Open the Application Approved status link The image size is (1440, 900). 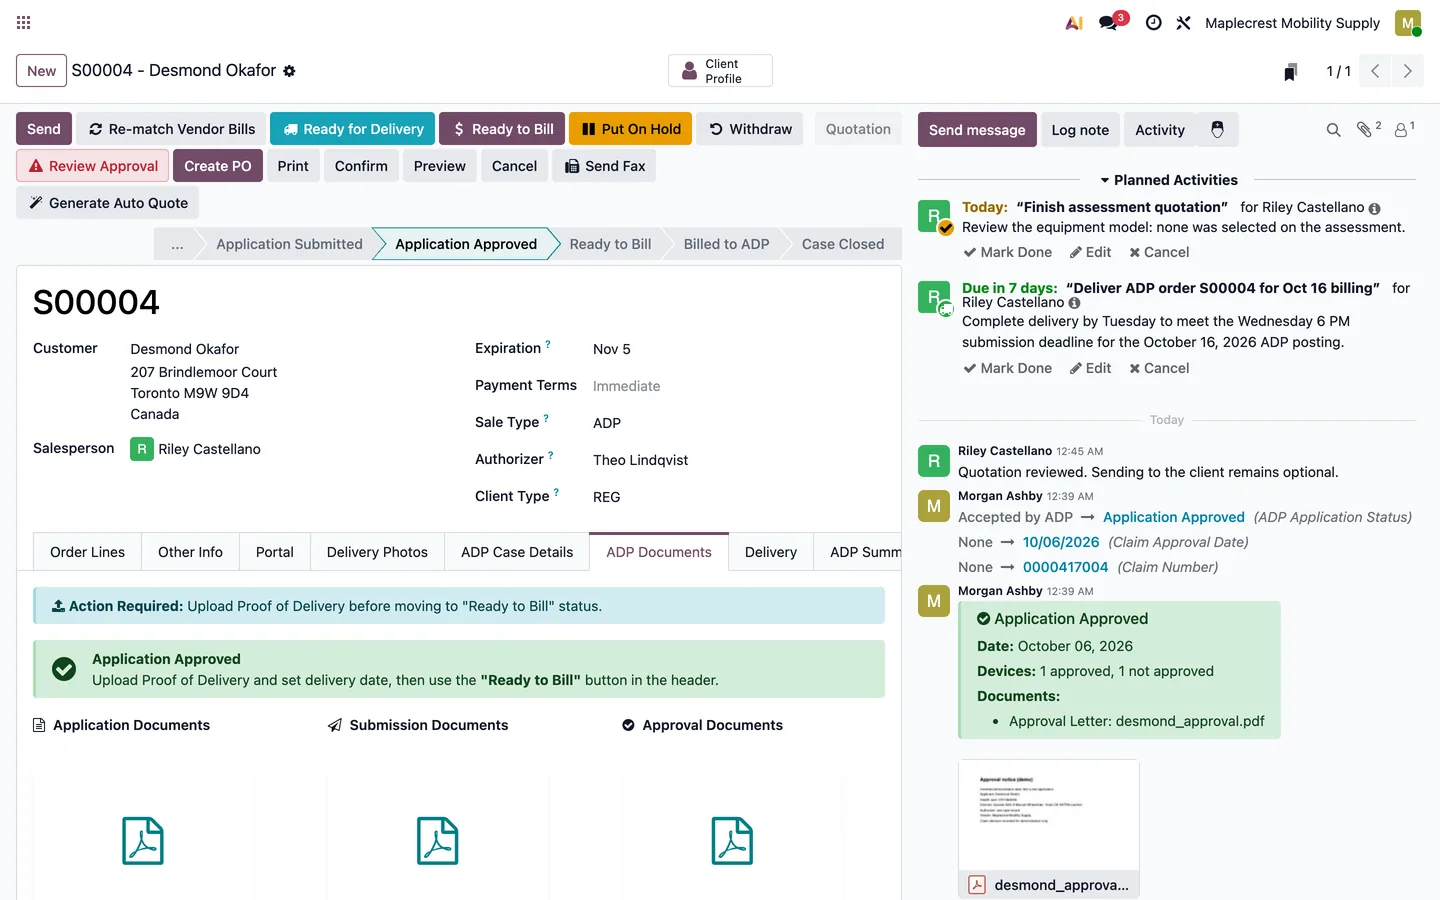(1174, 517)
